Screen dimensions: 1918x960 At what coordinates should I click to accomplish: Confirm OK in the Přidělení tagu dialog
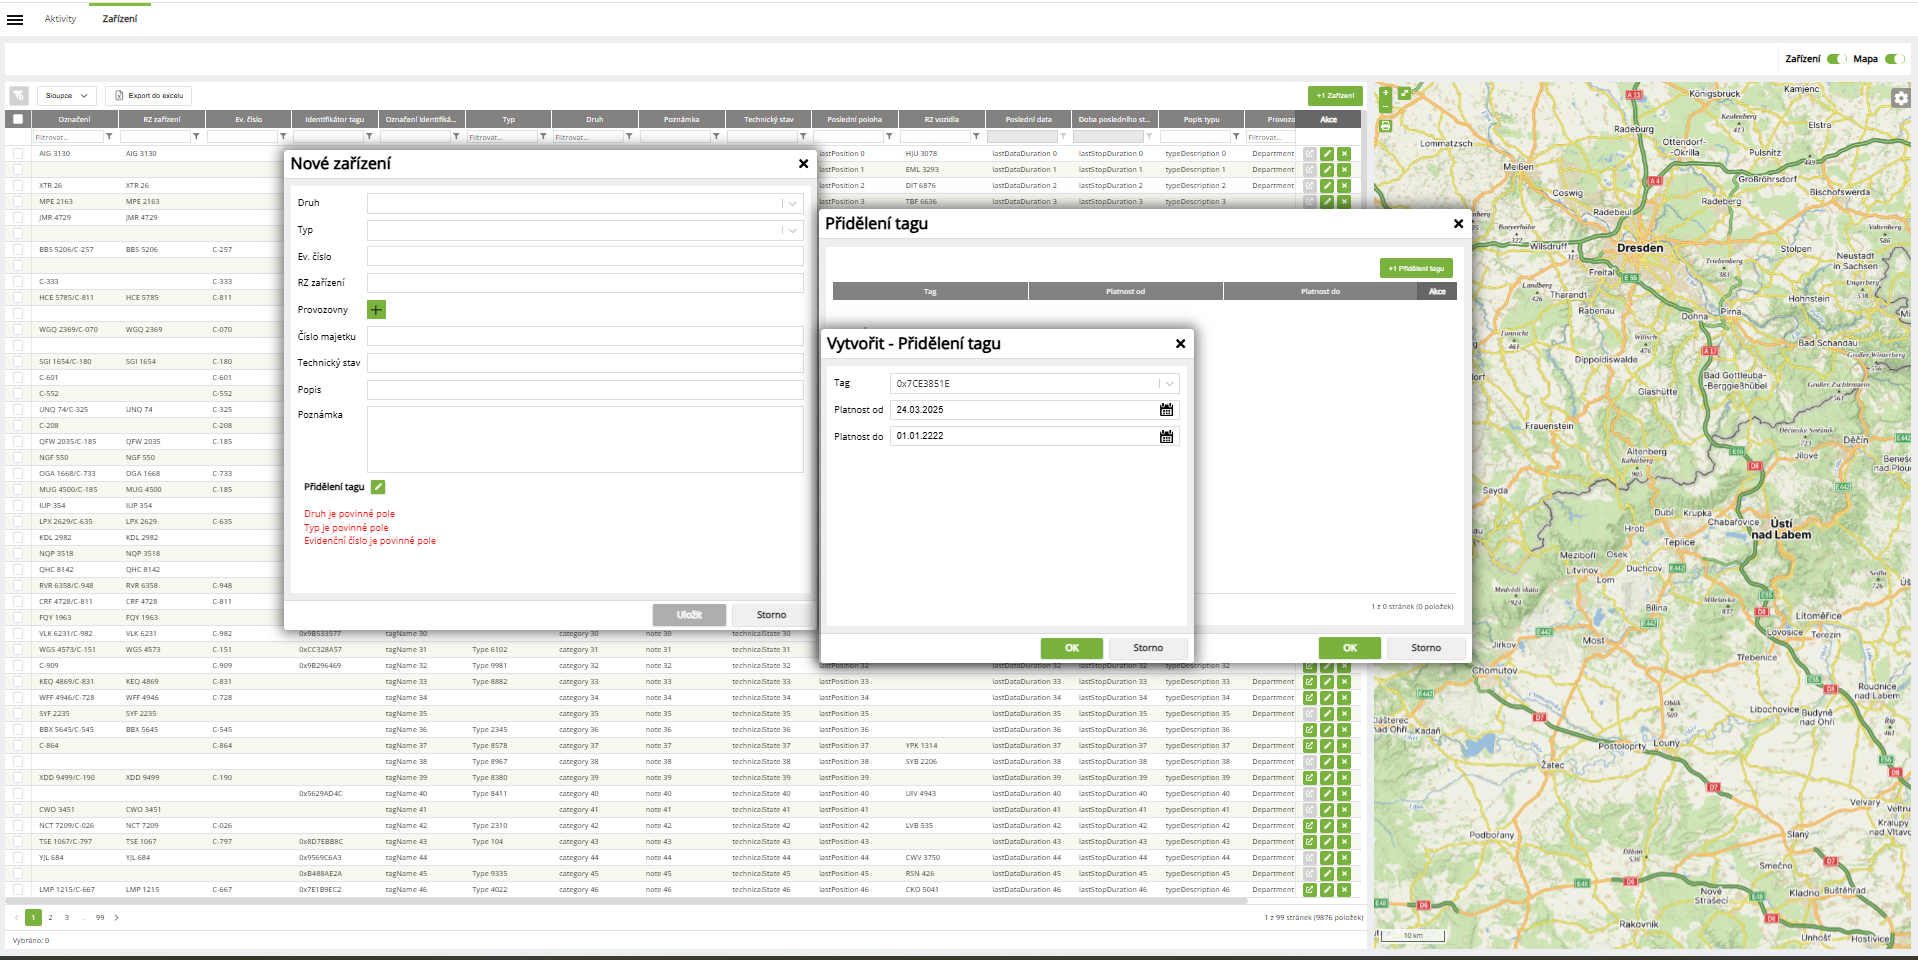tap(1350, 648)
